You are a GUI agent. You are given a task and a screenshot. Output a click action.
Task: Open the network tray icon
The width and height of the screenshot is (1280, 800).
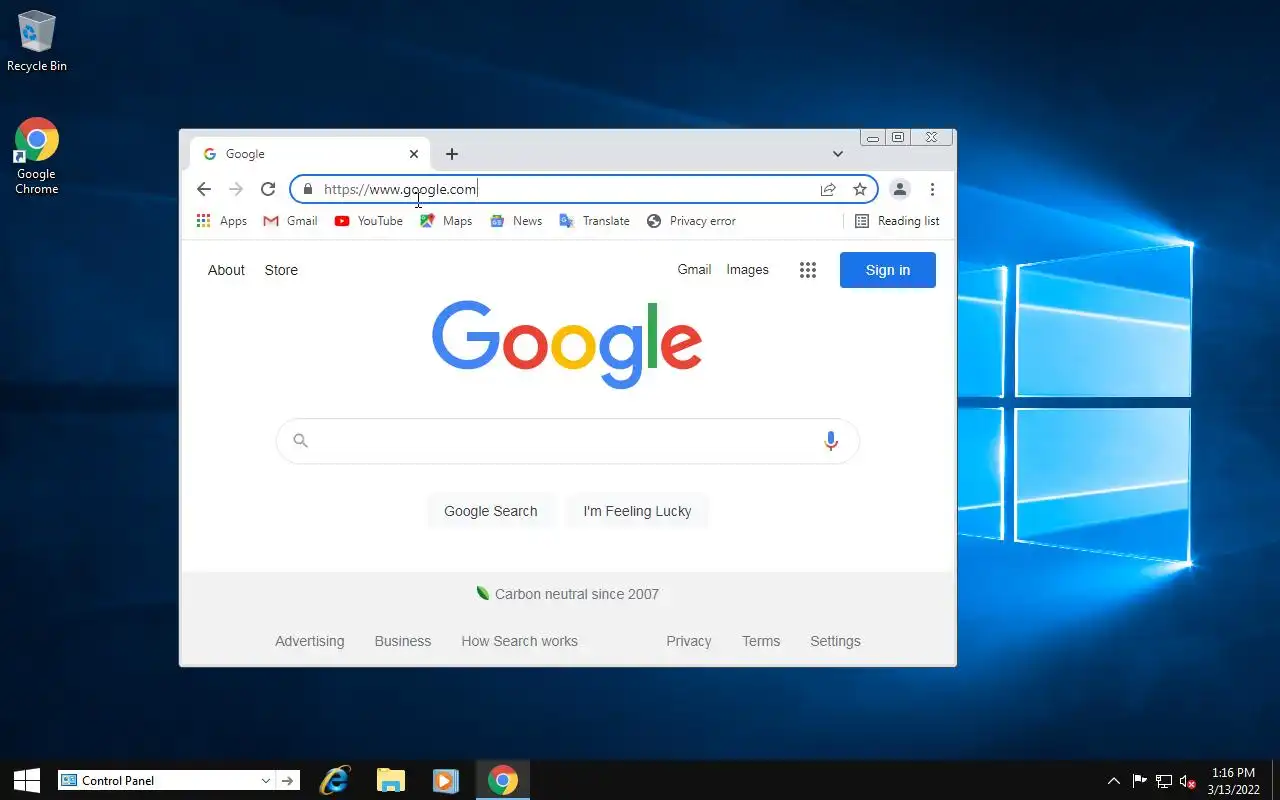(x=1164, y=781)
